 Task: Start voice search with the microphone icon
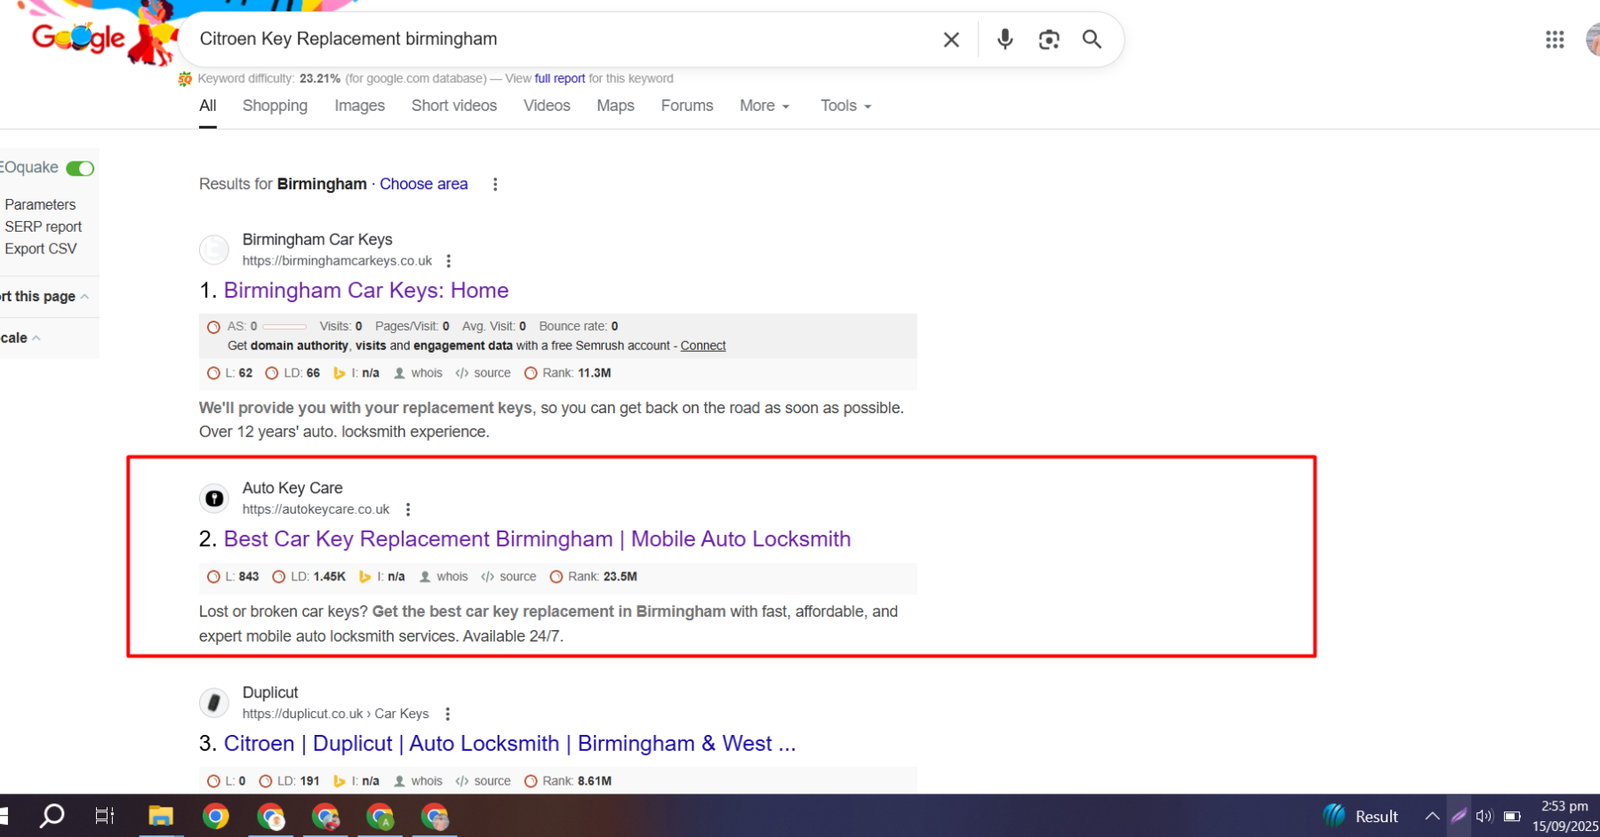[x=1005, y=39]
